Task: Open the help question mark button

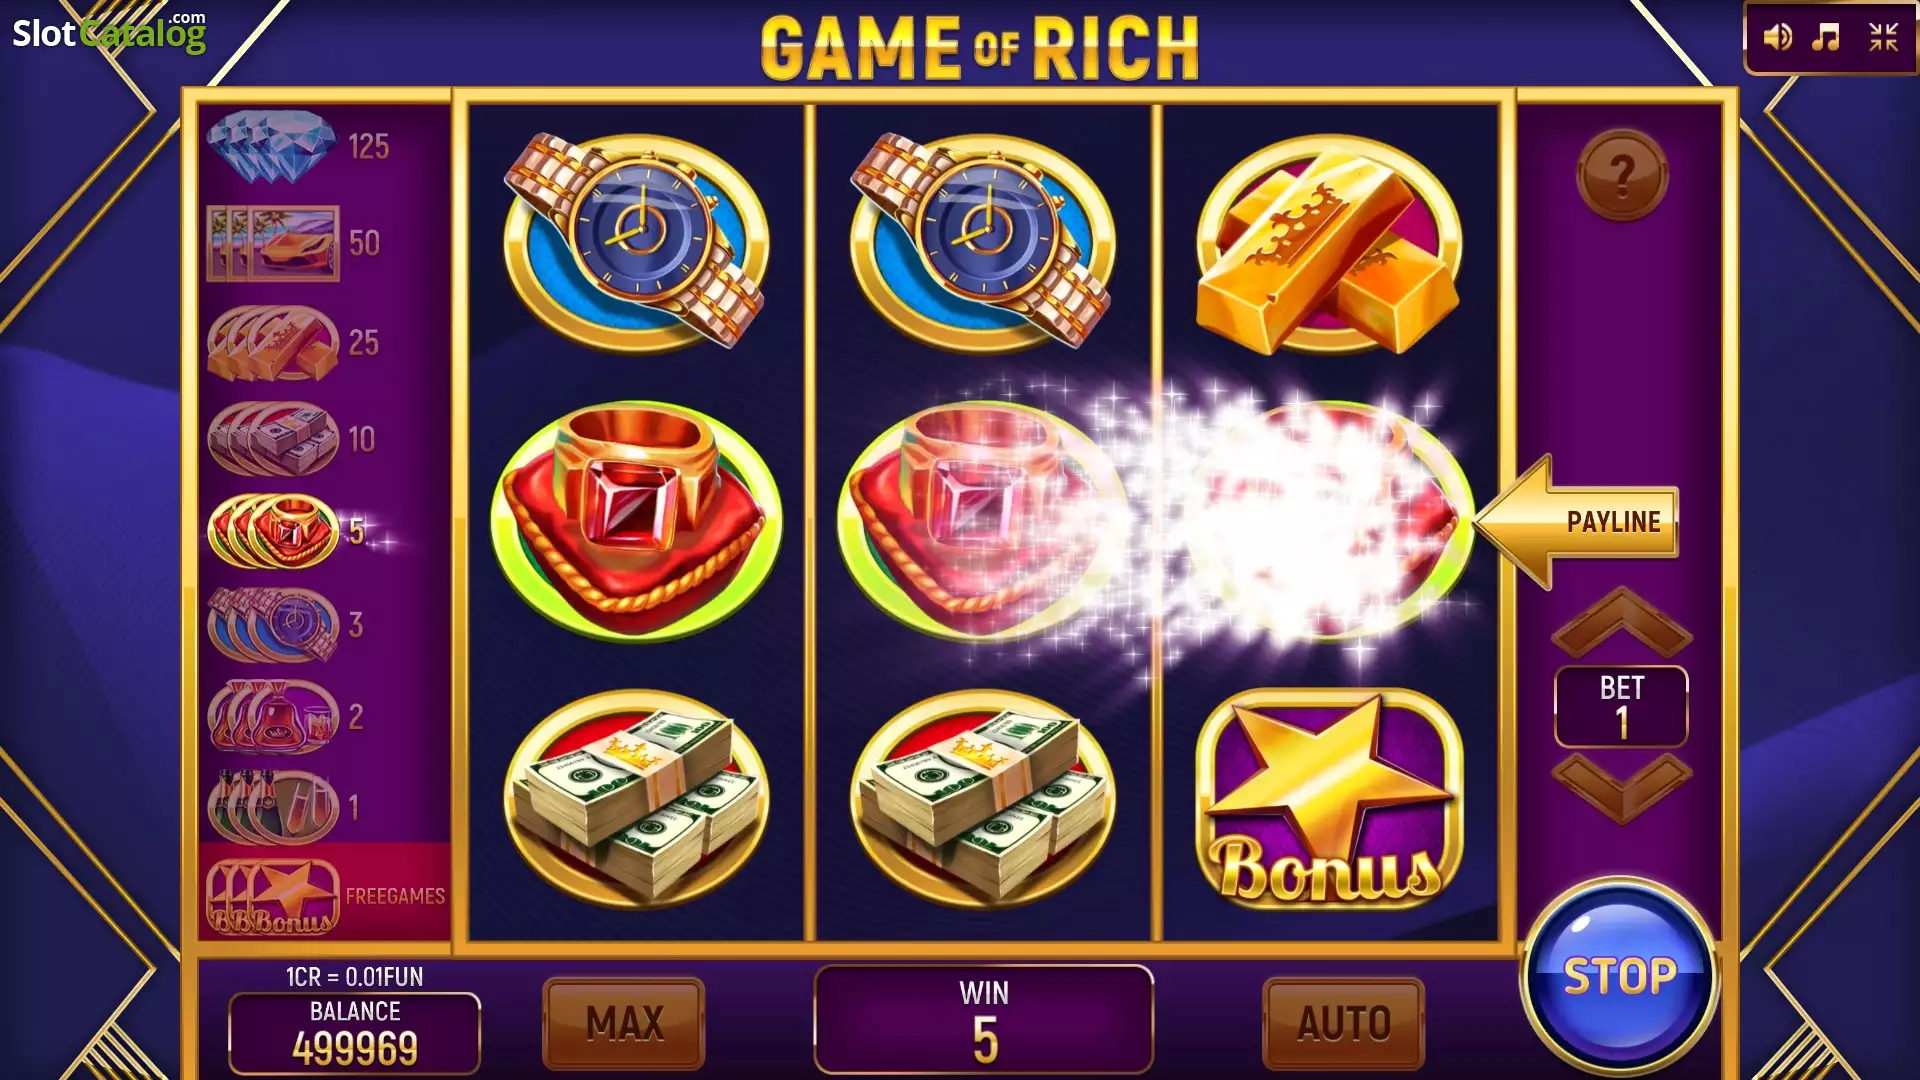Action: pos(1621,175)
